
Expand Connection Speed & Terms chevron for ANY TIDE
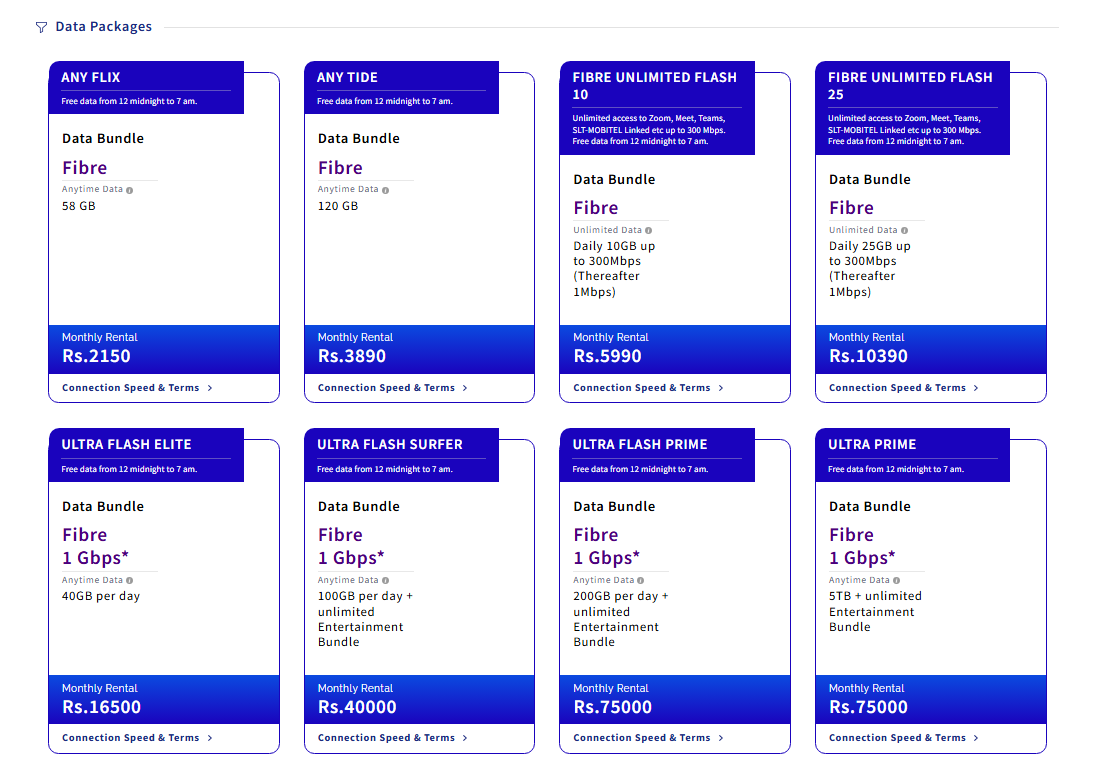(465, 388)
